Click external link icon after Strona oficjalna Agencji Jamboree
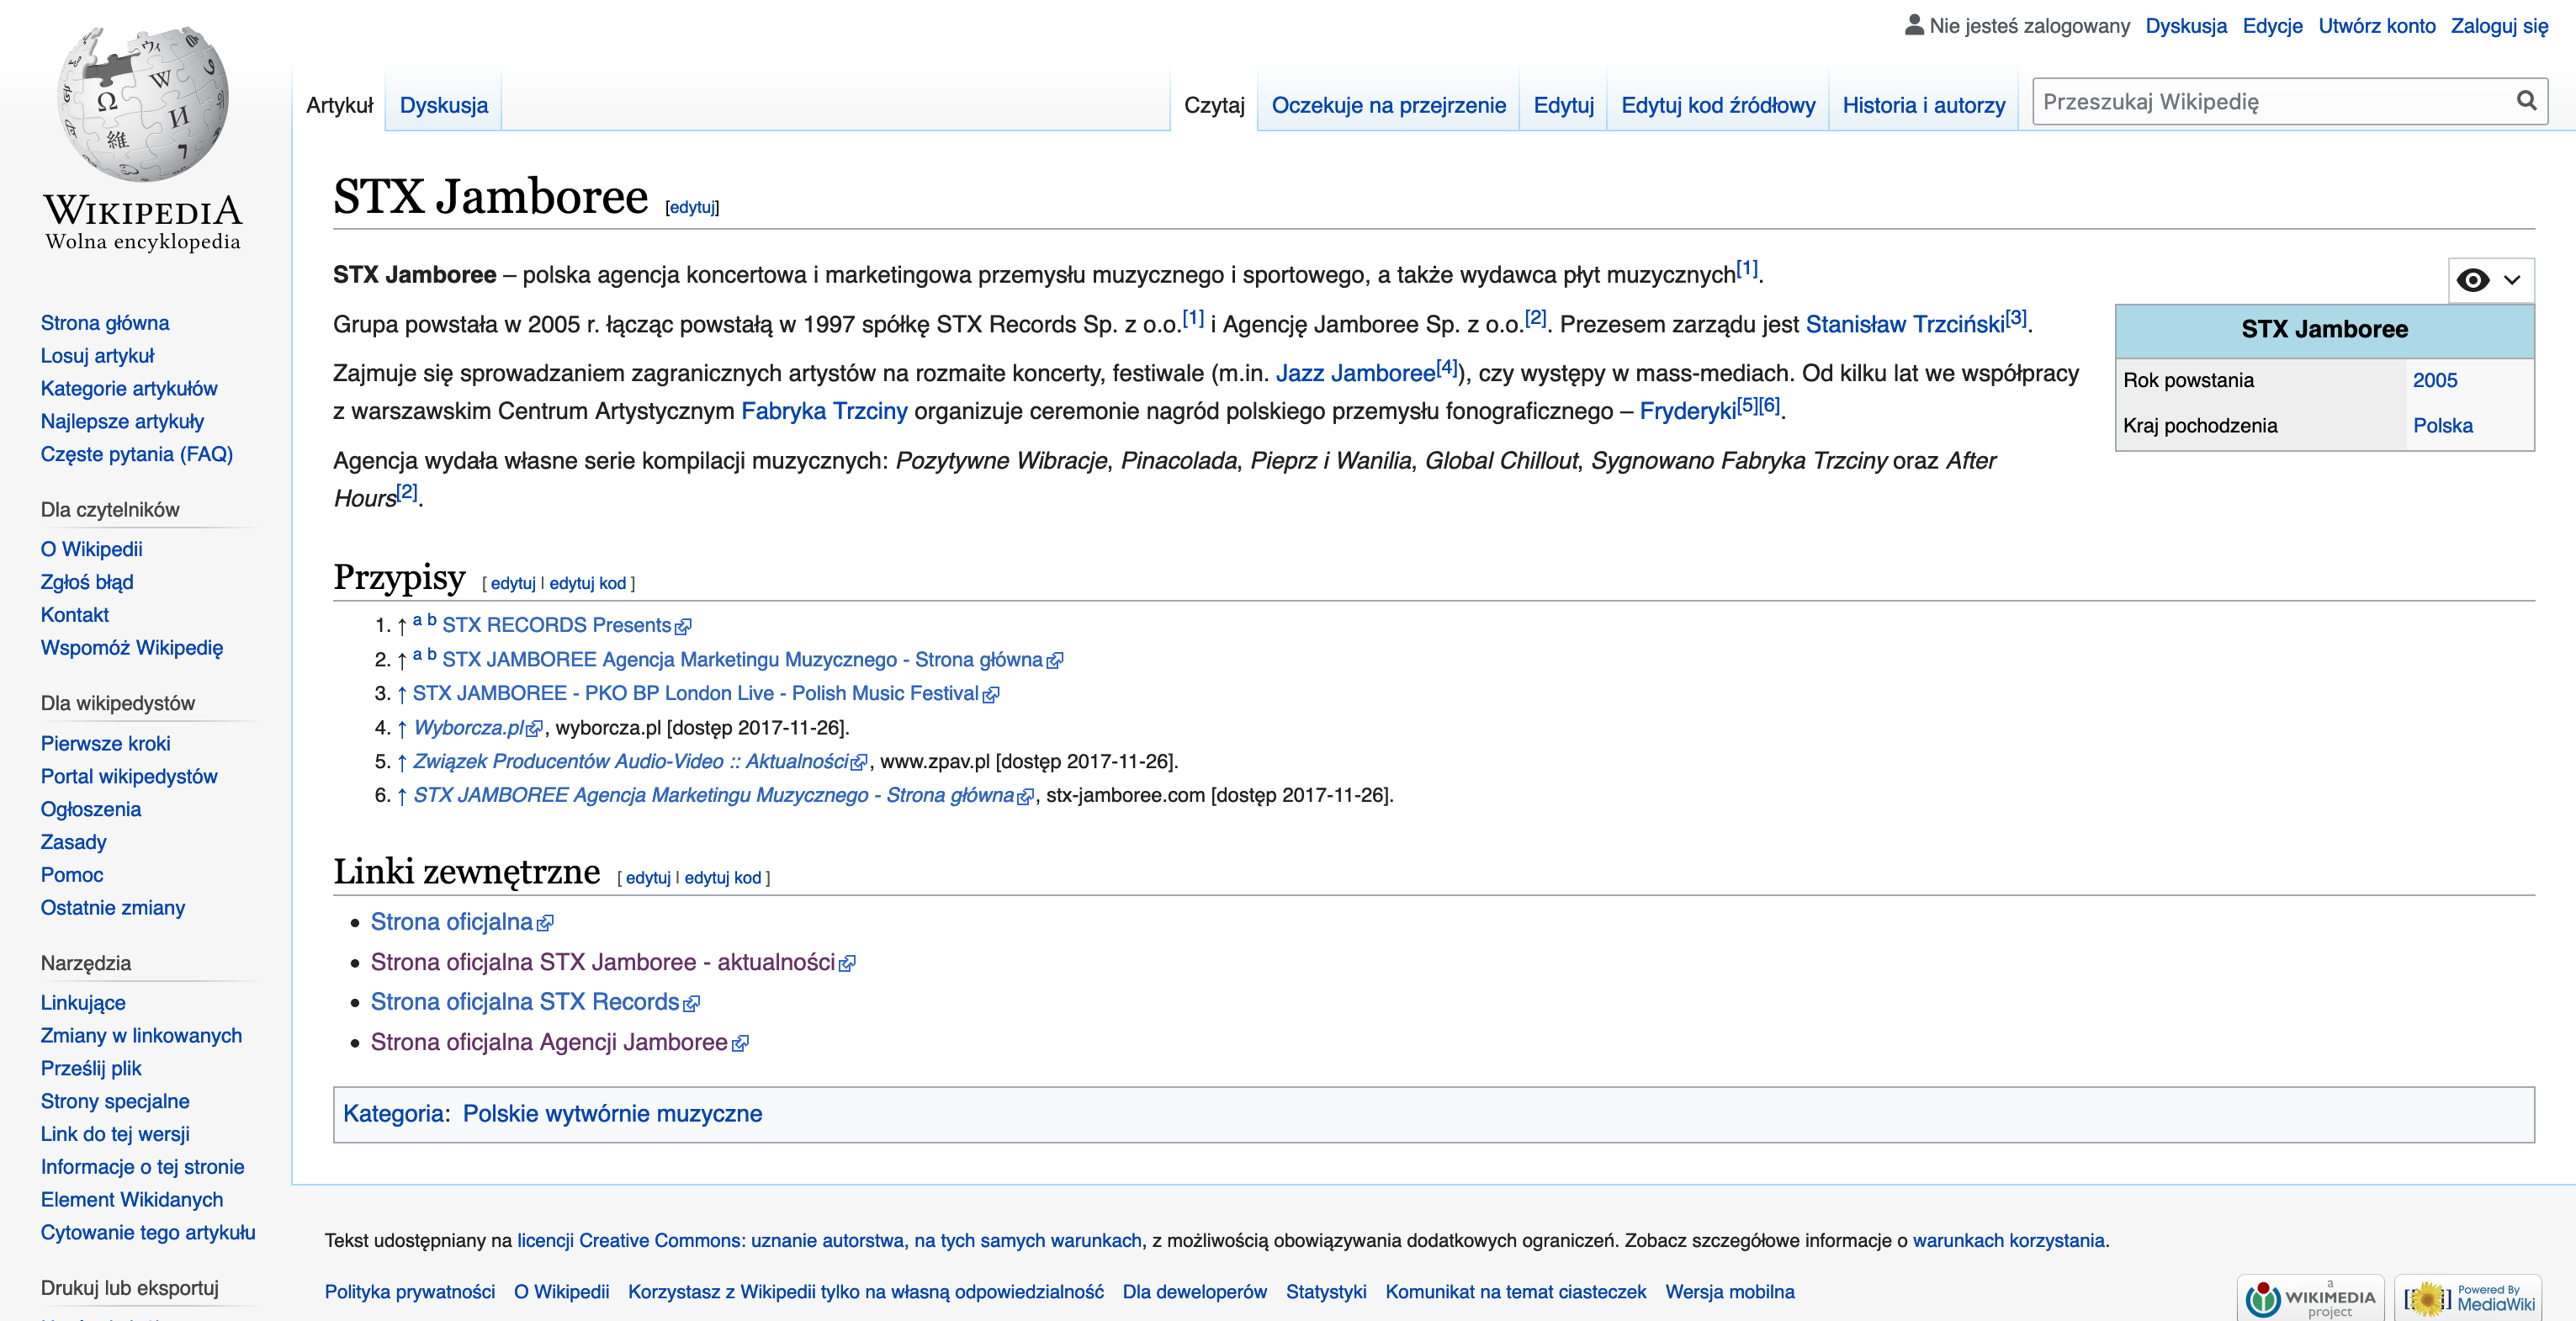Image resolution: width=2576 pixels, height=1321 pixels. point(740,1044)
